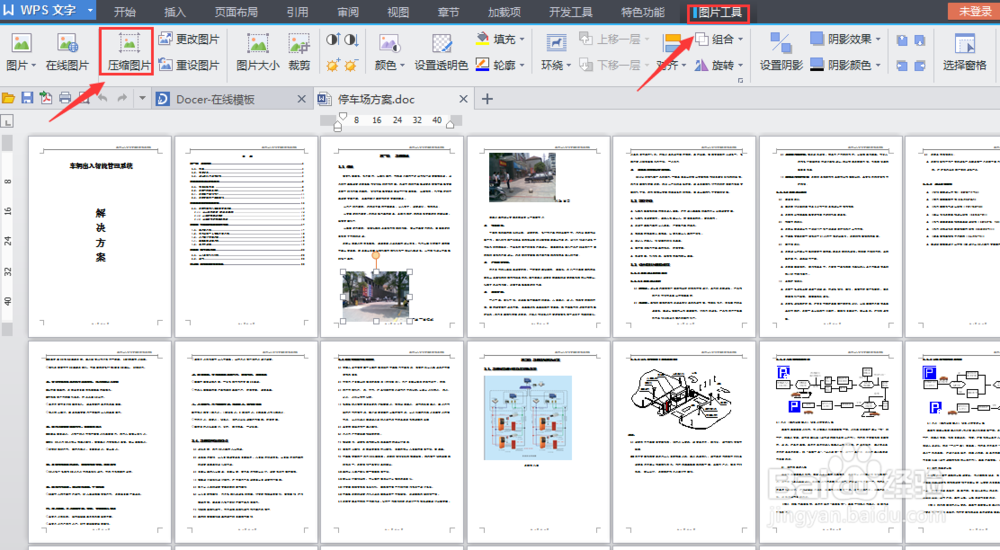Open the 开发工具 developer tab
1000x550 pixels.
coord(571,11)
